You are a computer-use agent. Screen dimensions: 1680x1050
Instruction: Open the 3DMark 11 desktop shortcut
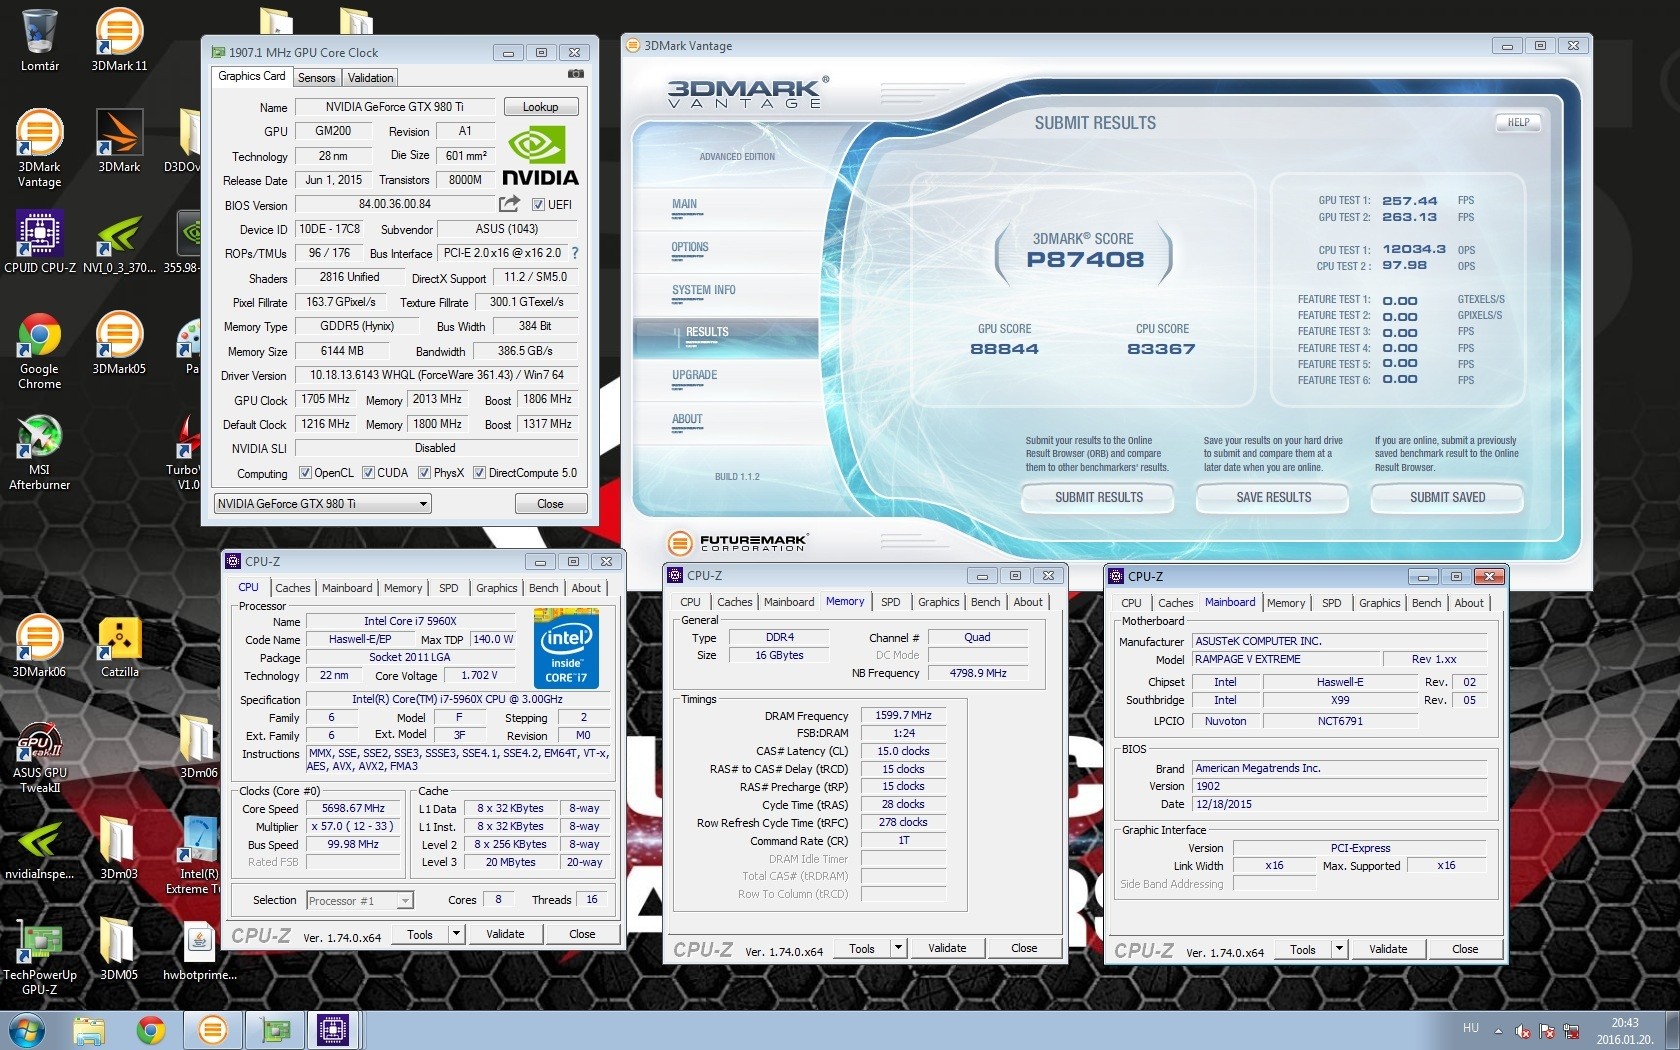click(x=119, y=40)
